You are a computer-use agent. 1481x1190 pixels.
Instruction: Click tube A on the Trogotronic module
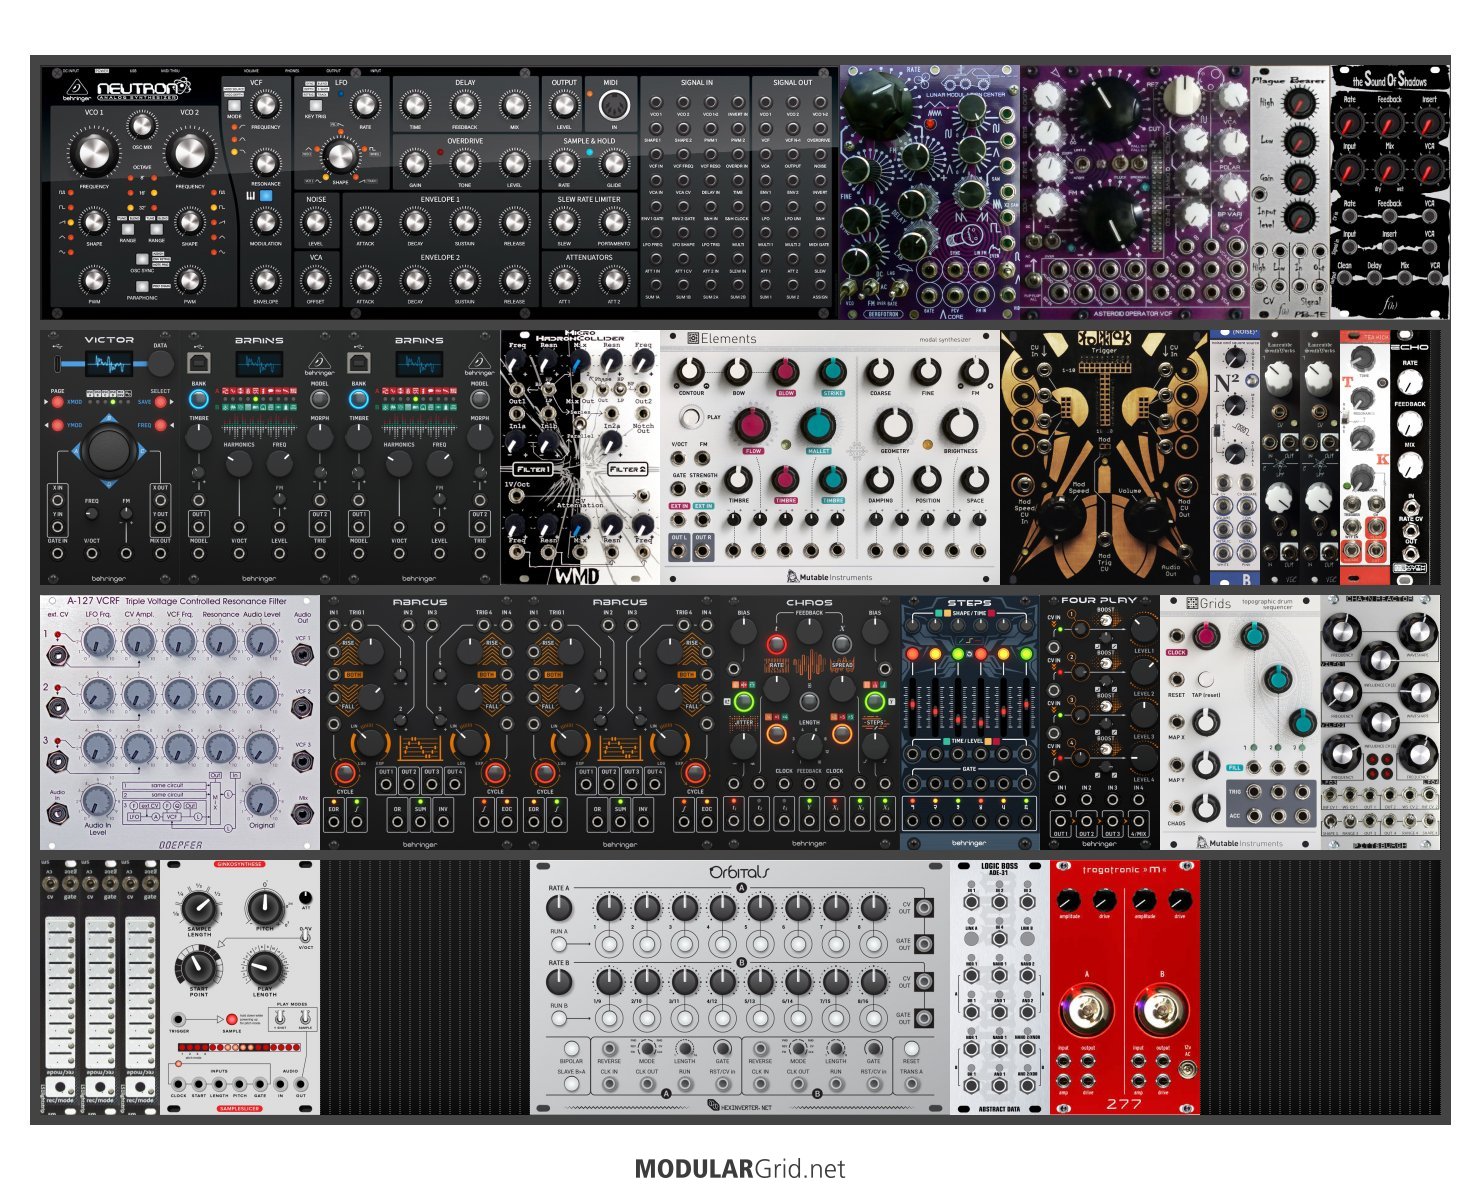click(x=1087, y=1013)
